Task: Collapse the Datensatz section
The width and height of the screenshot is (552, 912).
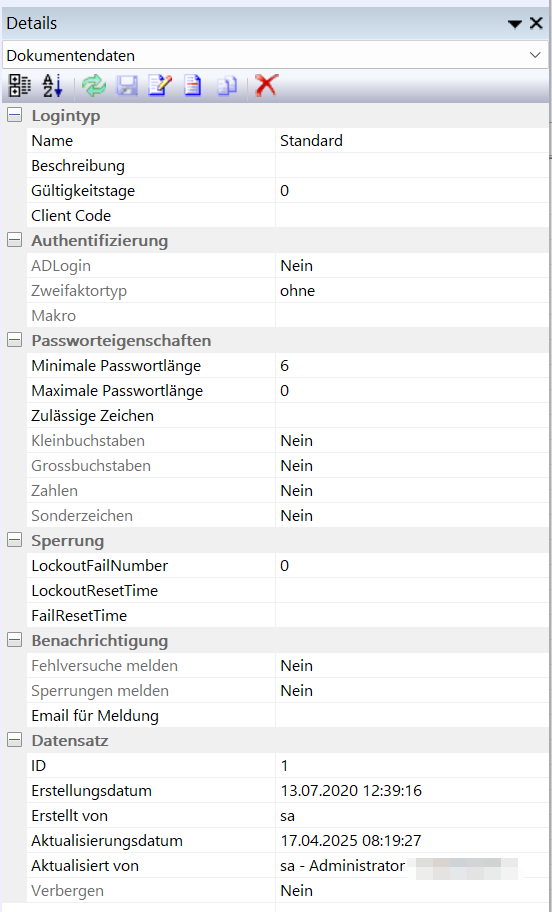Action: [15, 740]
